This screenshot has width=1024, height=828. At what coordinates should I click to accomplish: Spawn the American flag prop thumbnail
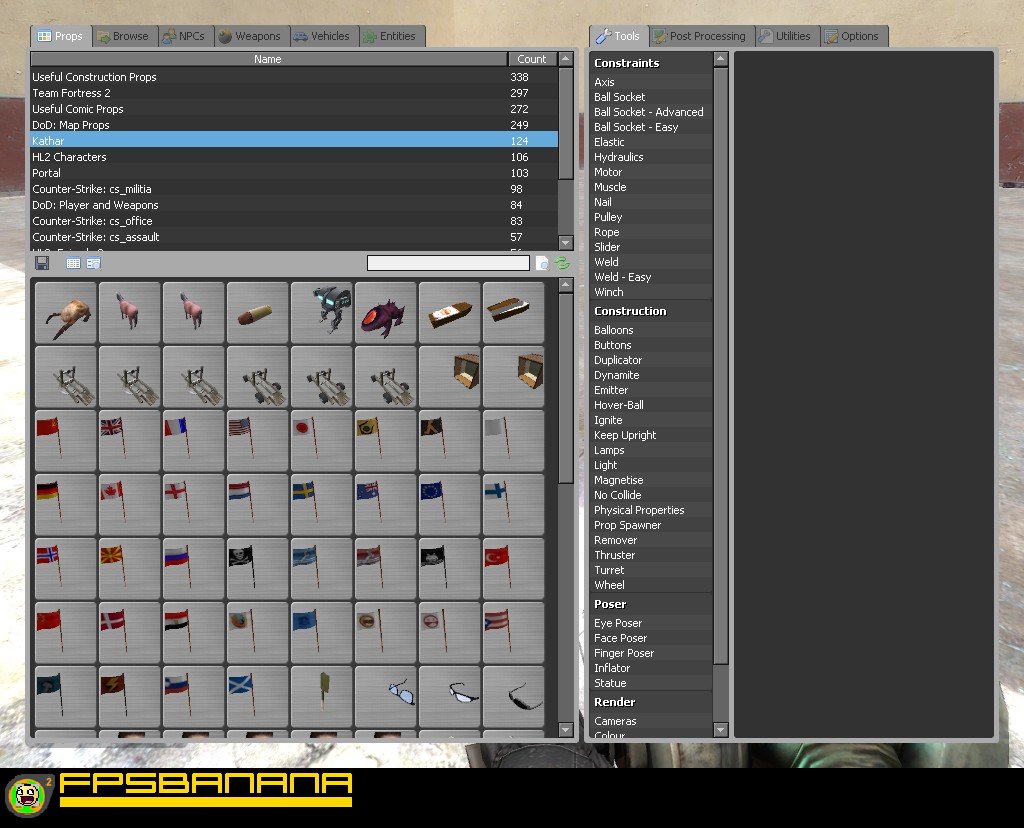click(x=257, y=440)
